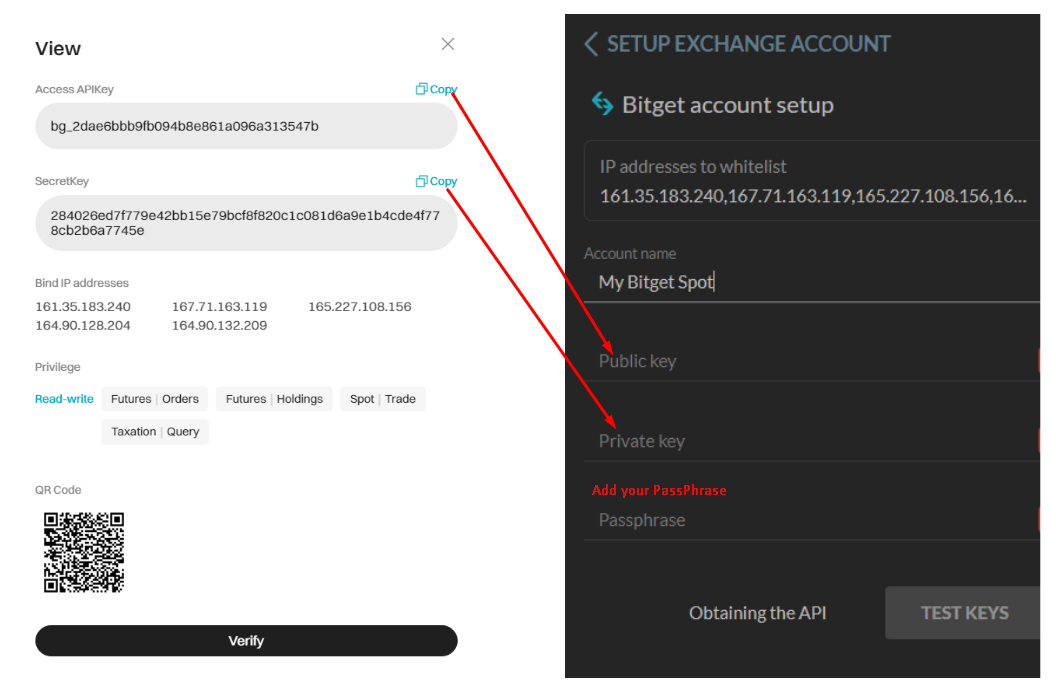Image resolution: width=1049 pixels, height=688 pixels.
Task: Click the back chevron on Setup Exchange Account
Action: tap(590, 44)
